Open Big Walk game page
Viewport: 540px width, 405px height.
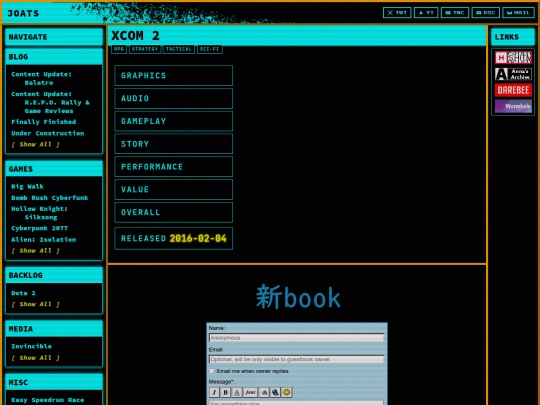click(x=27, y=186)
